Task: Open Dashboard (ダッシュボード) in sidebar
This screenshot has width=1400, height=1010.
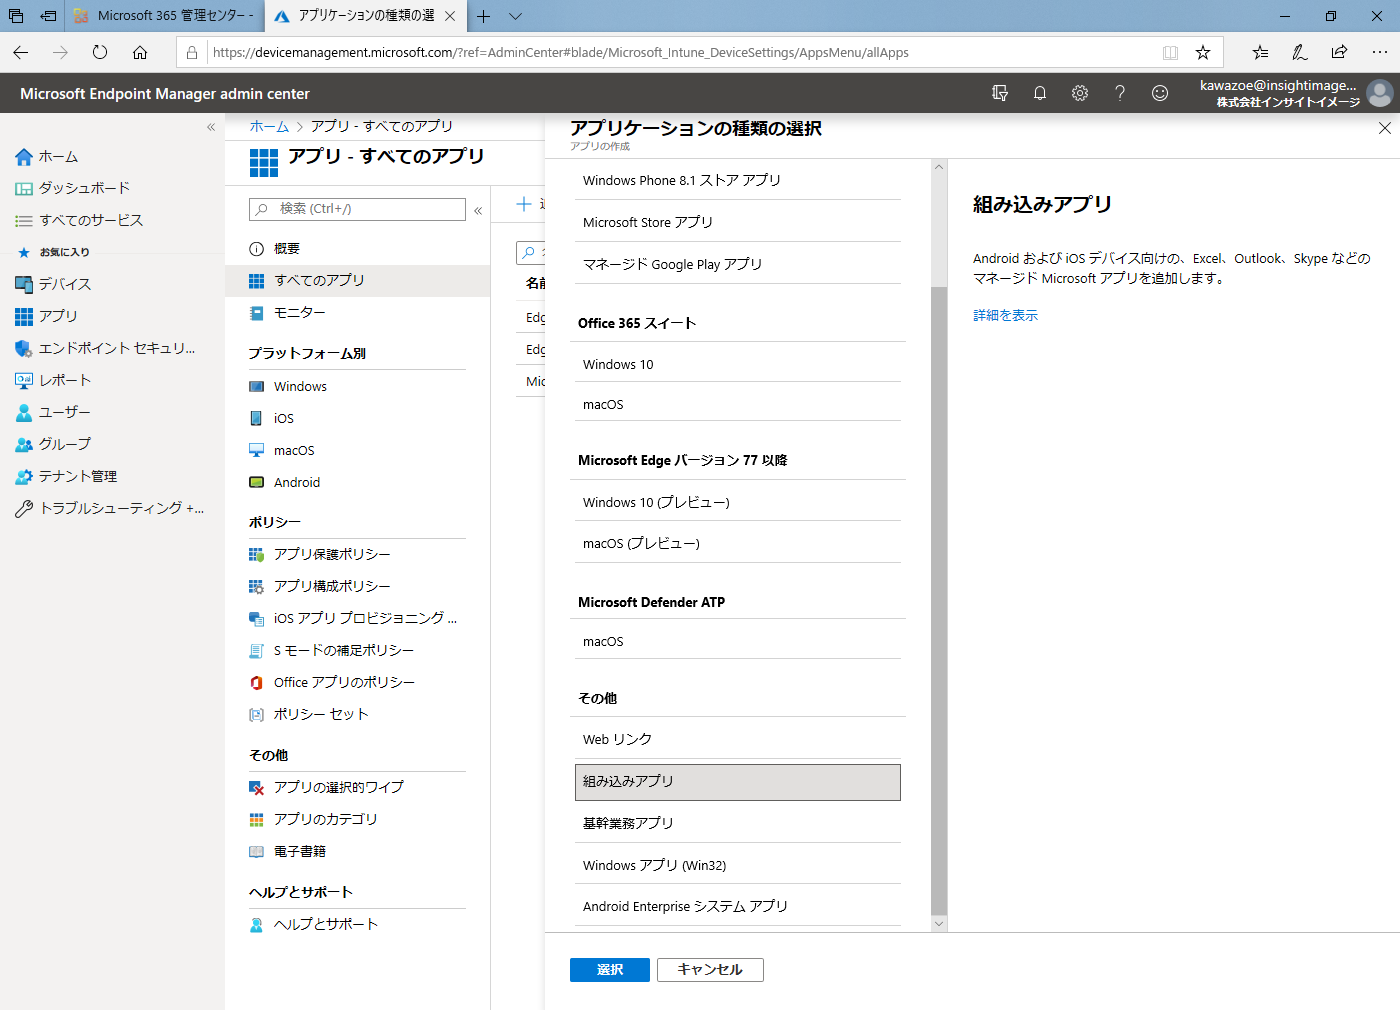Action: click(84, 188)
